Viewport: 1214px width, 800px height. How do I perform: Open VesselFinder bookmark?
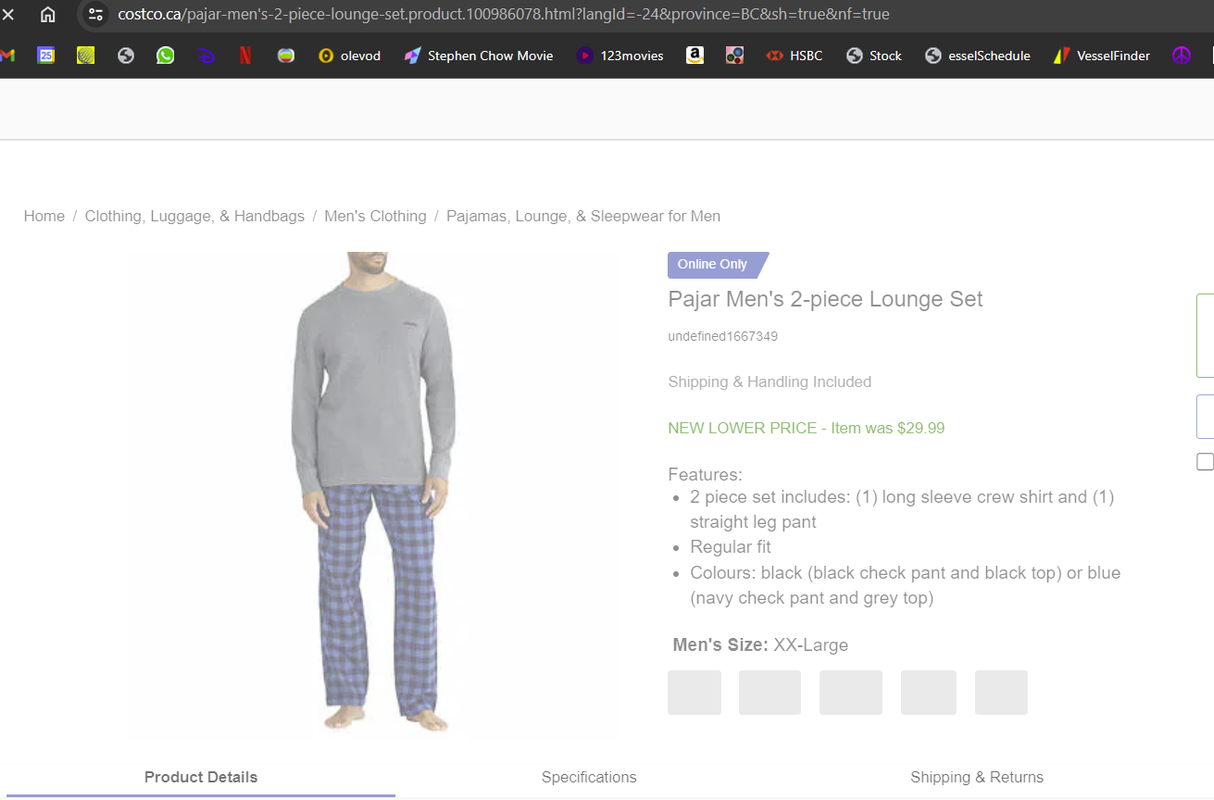click(1102, 56)
